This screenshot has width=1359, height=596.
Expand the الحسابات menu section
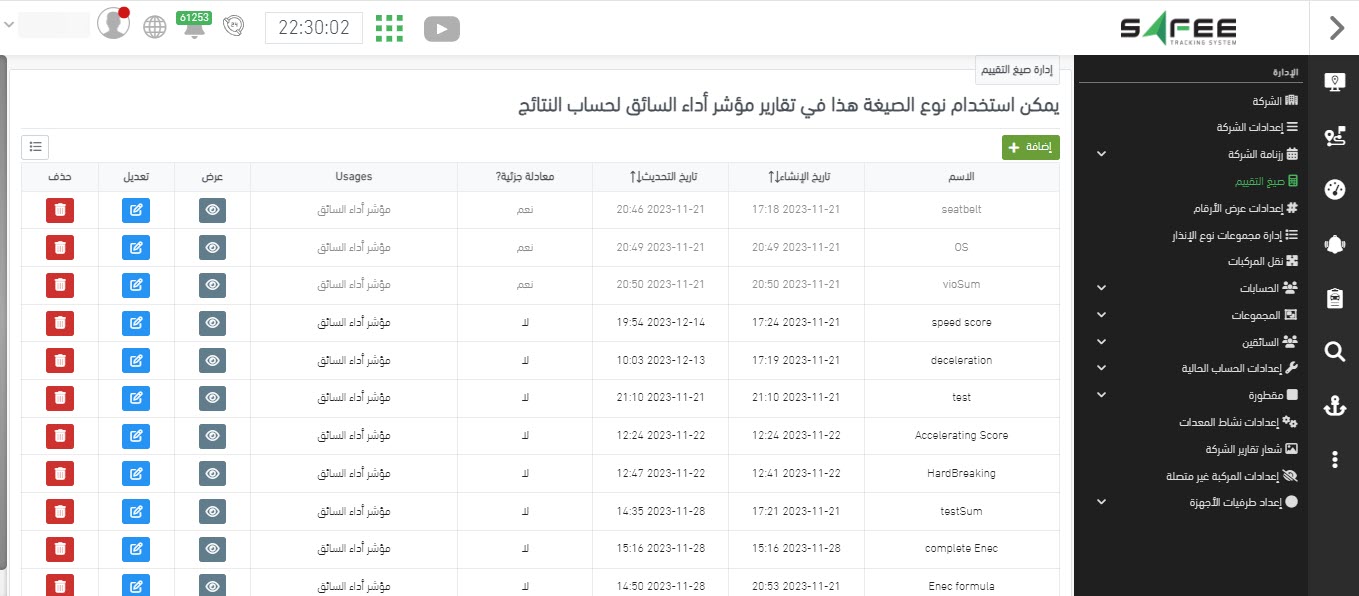[x=1101, y=288]
